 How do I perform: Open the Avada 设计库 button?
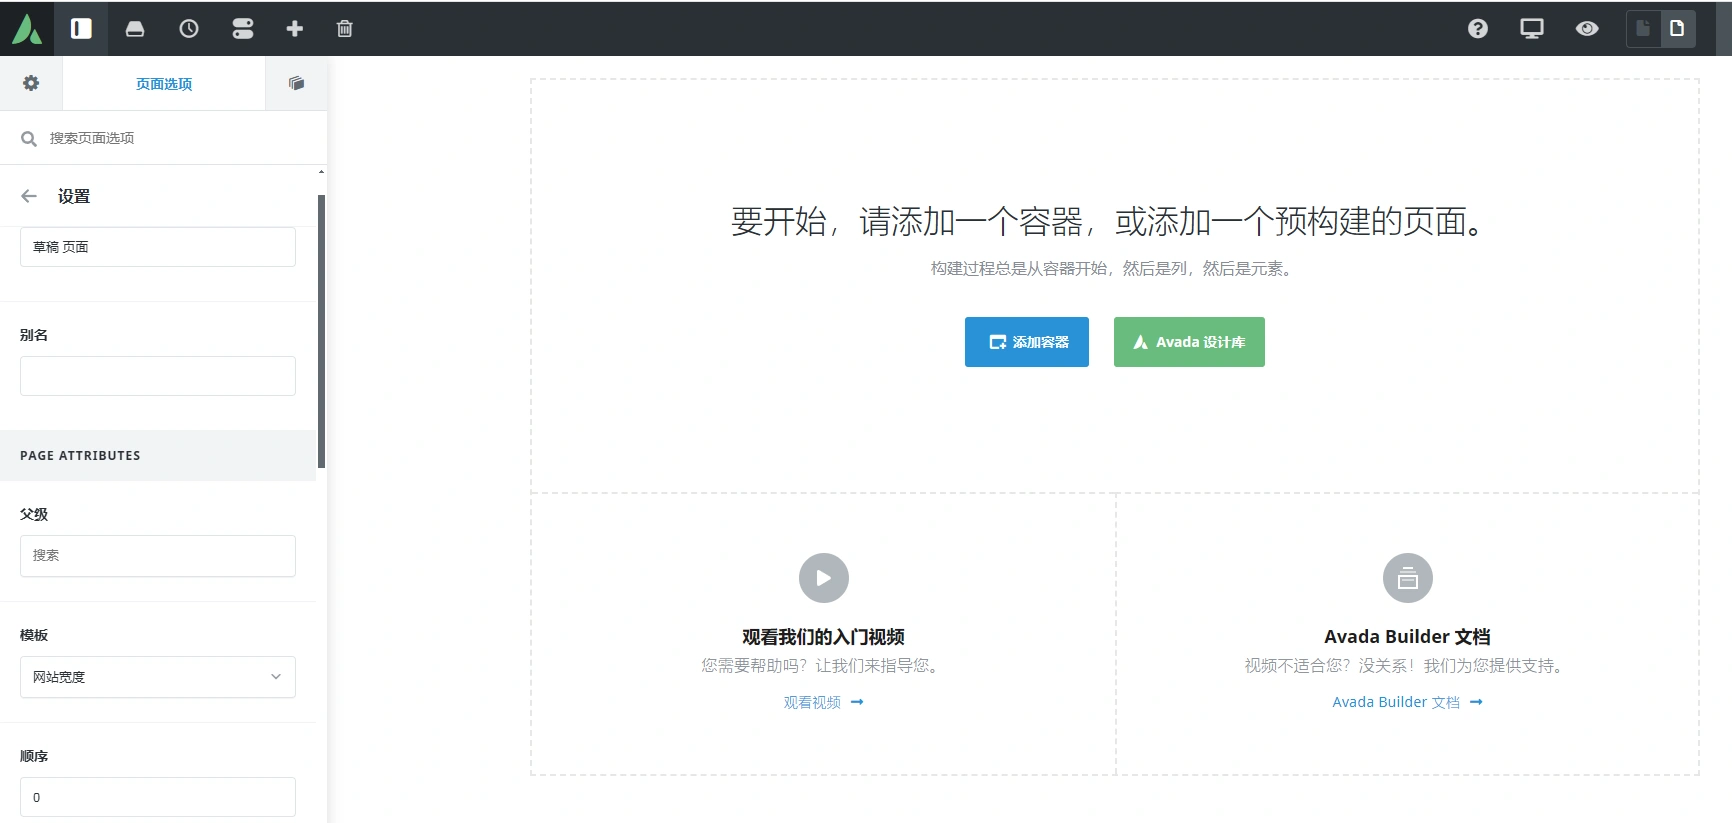(1189, 342)
